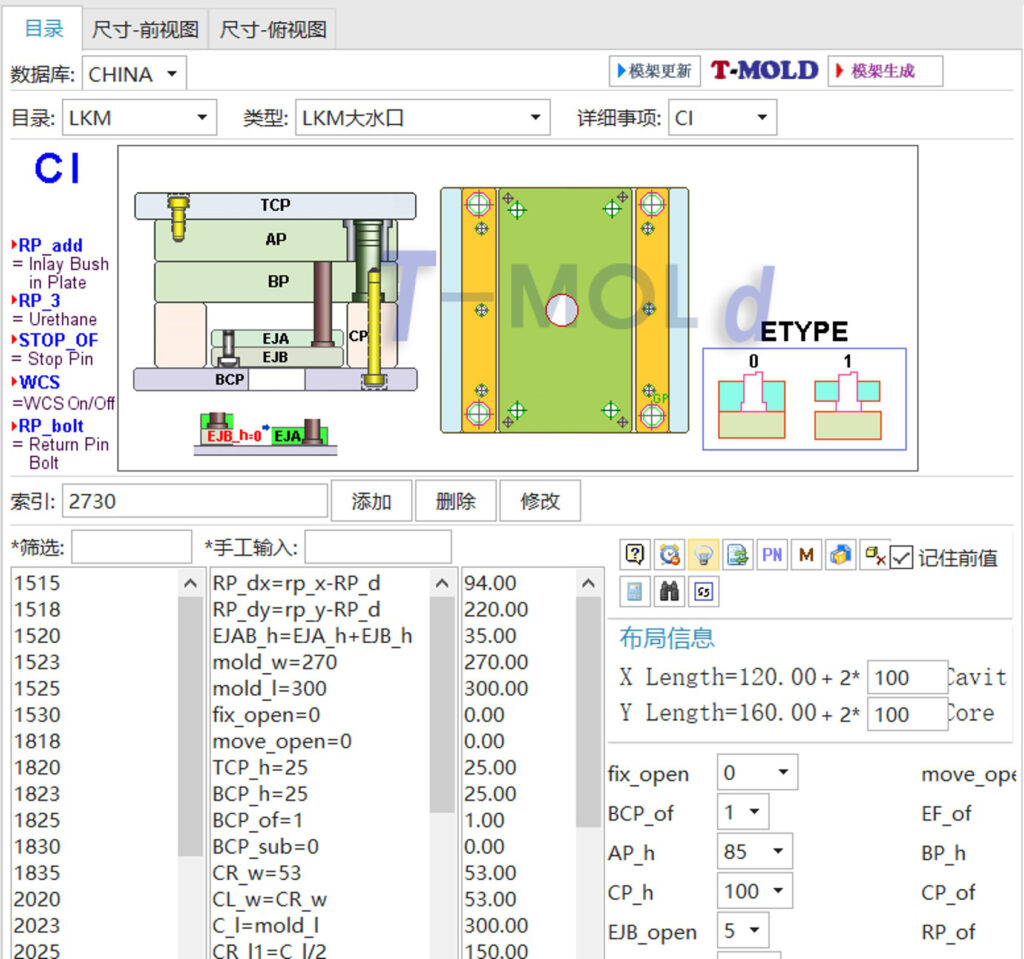Select the EJAB_h=EJA_h+EJB_h row

point(320,636)
